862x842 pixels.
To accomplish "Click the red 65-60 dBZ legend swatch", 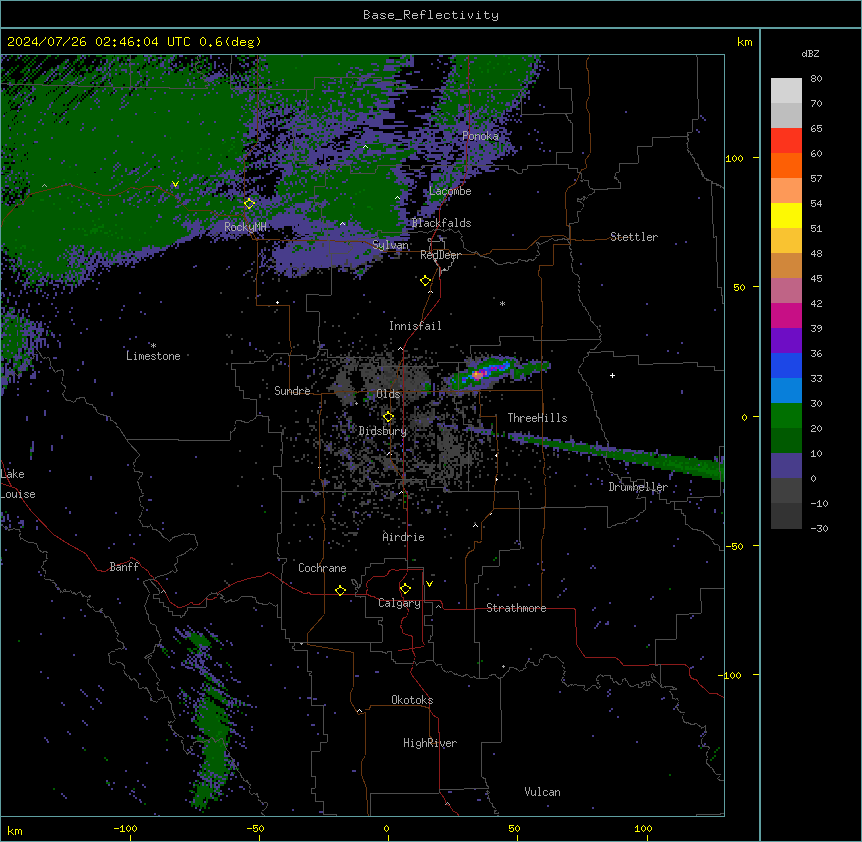I will 786,141.
